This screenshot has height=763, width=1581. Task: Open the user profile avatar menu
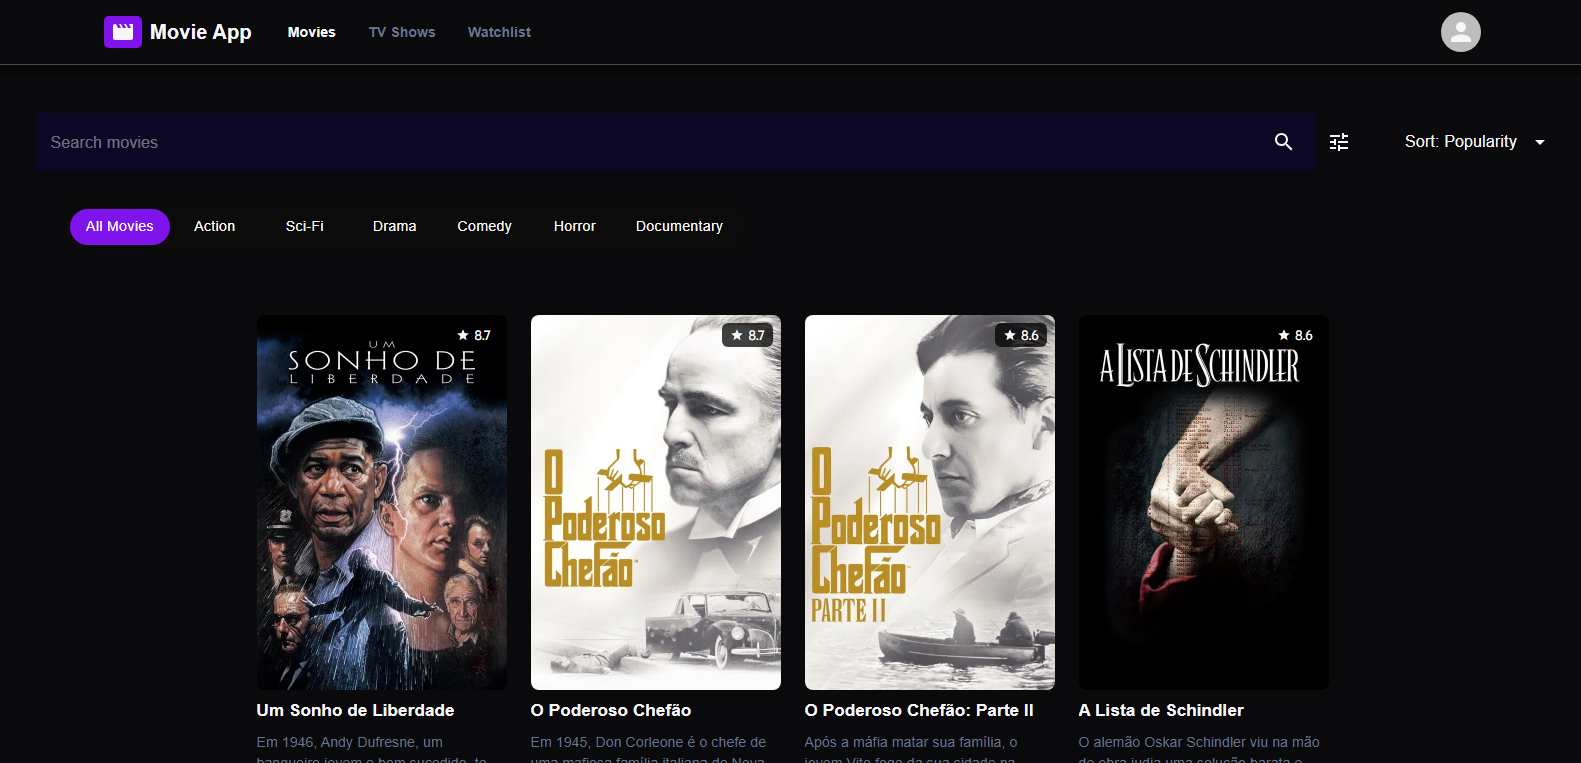[1460, 32]
